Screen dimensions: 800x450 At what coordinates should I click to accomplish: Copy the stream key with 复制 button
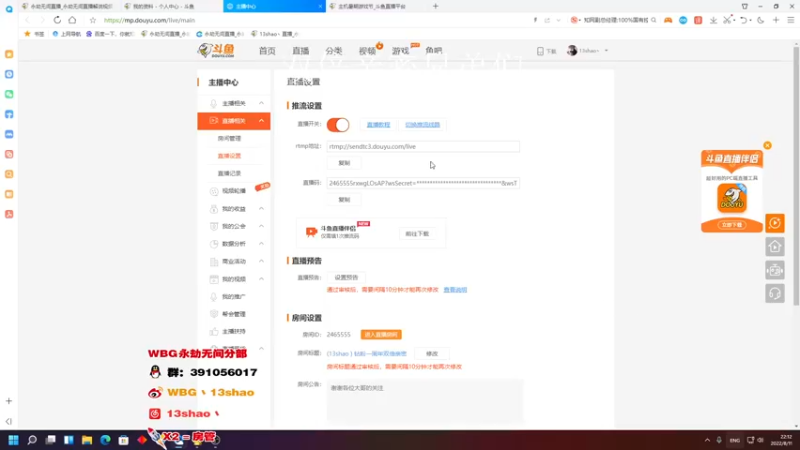[x=344, y=199]
